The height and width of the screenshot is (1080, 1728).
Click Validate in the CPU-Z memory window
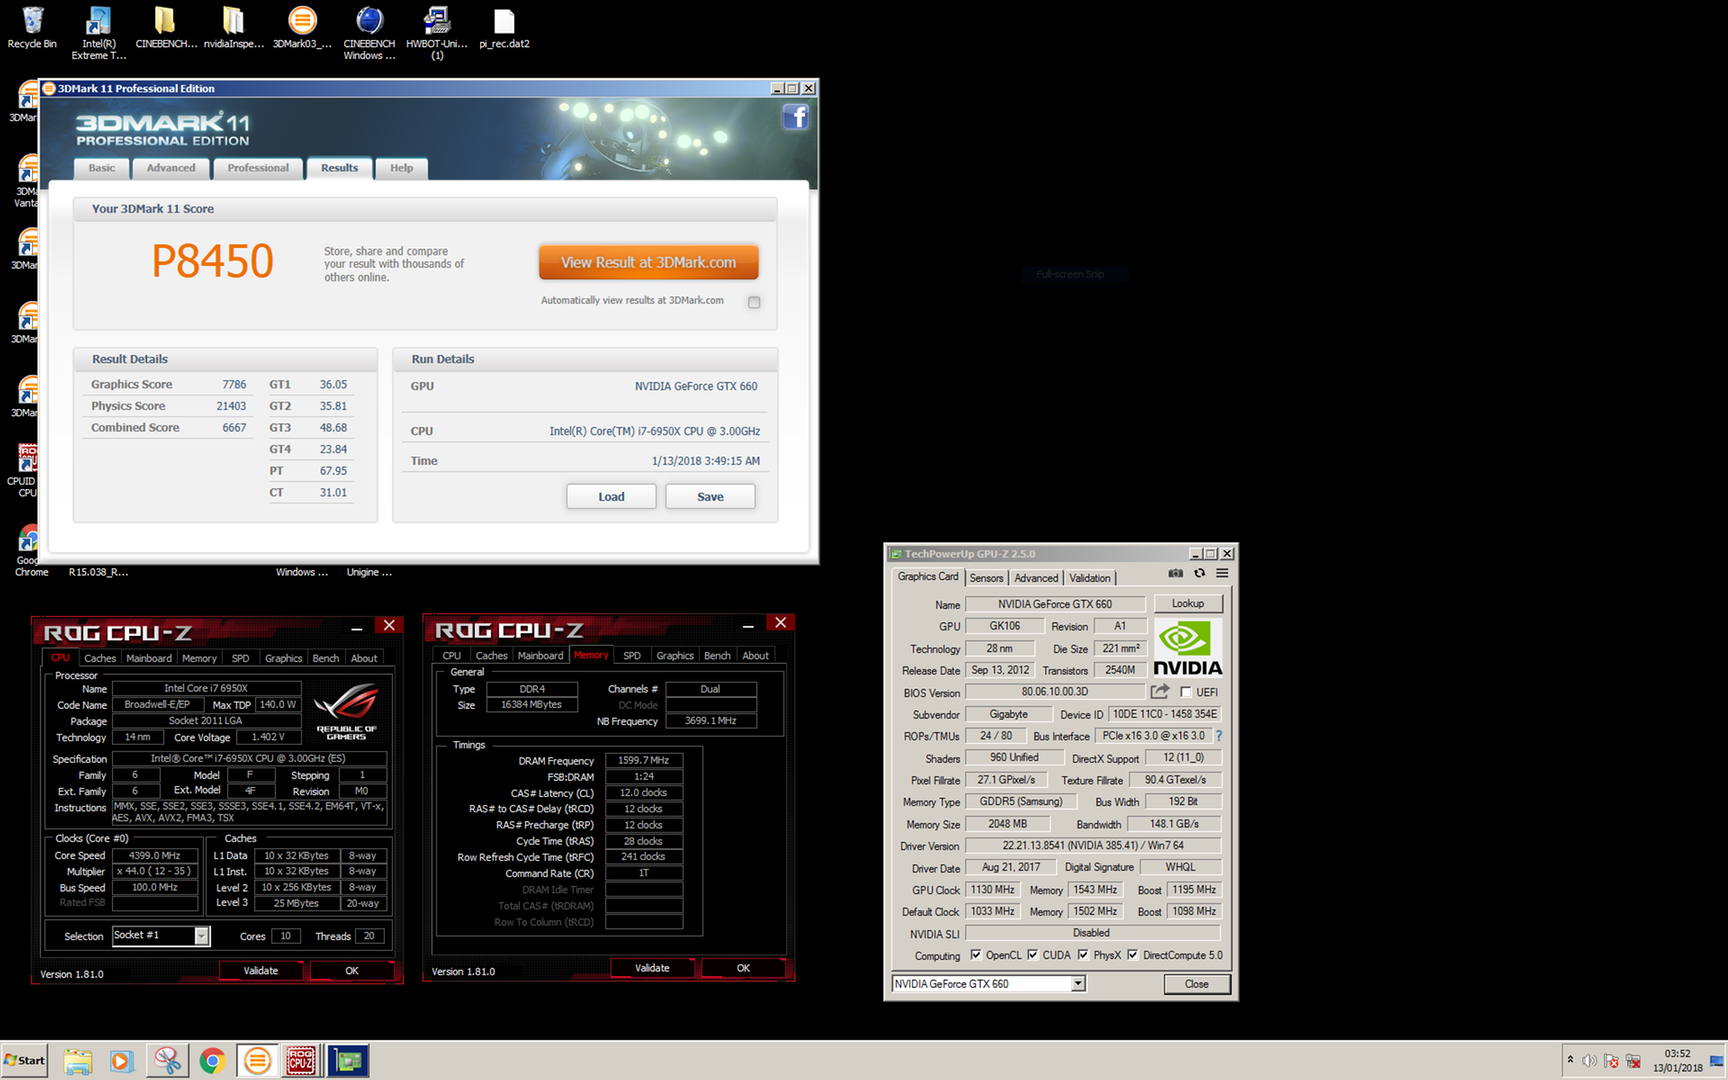[652, 968]
